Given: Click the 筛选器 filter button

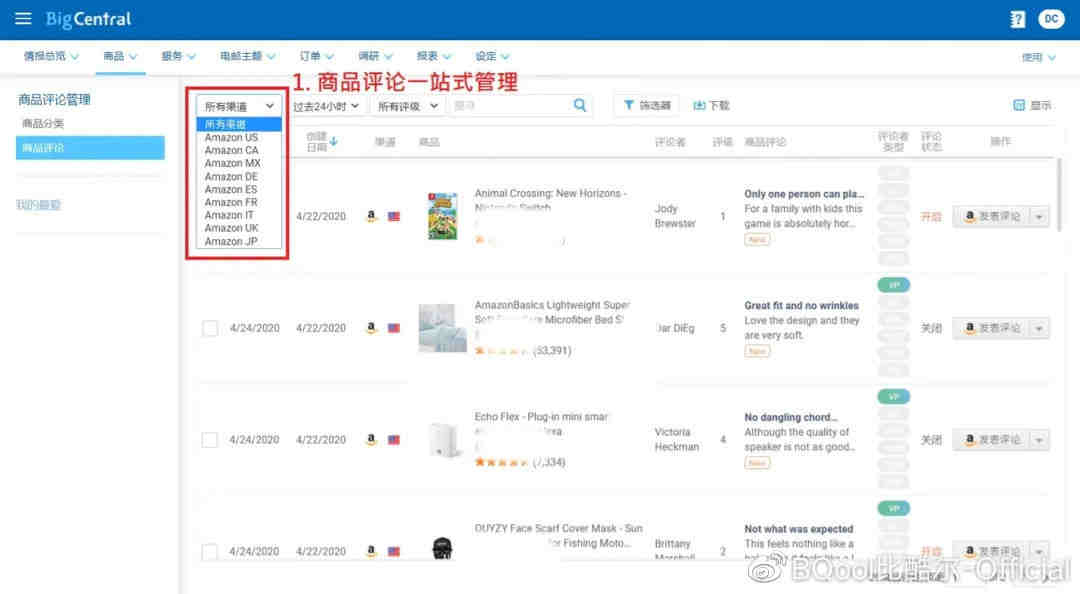Looking at the screenshot, I should (x=647, y=105).
